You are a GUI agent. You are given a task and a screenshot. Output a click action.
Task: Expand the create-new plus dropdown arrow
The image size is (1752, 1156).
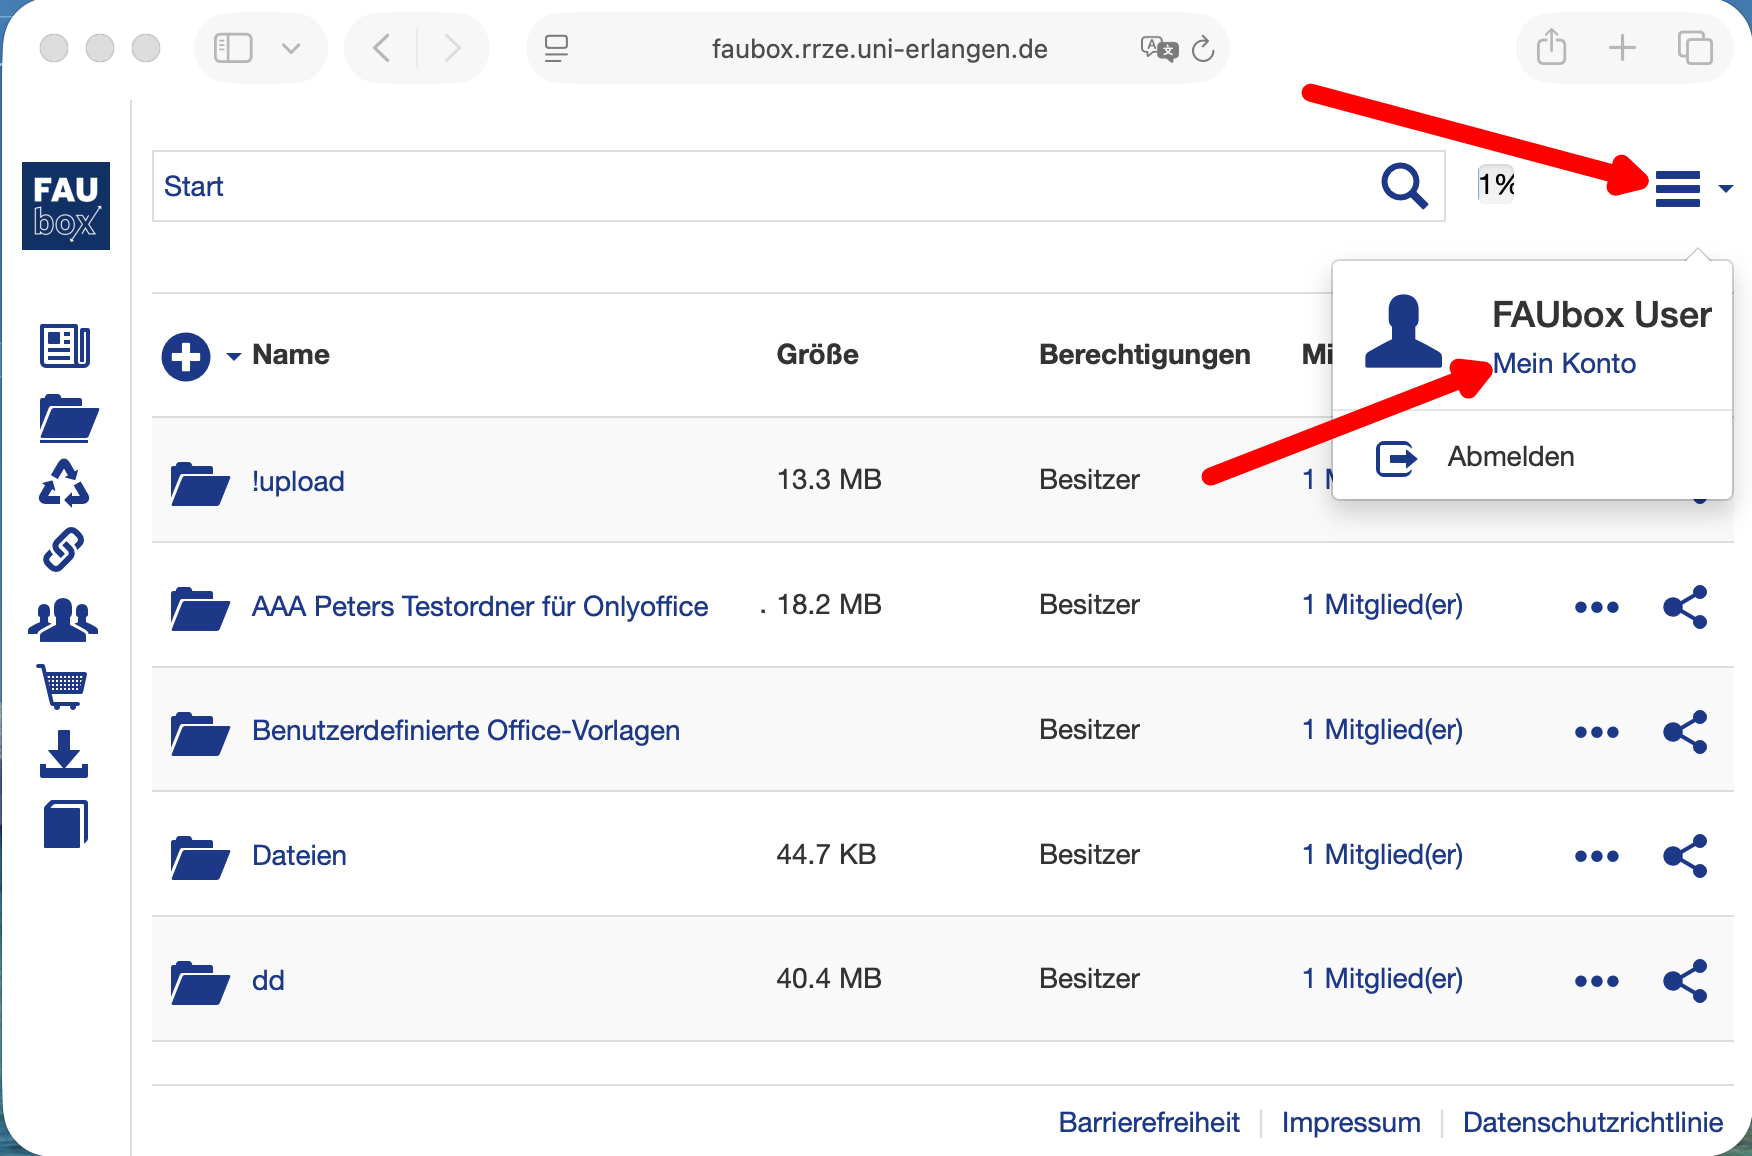(x=234, y=356)
